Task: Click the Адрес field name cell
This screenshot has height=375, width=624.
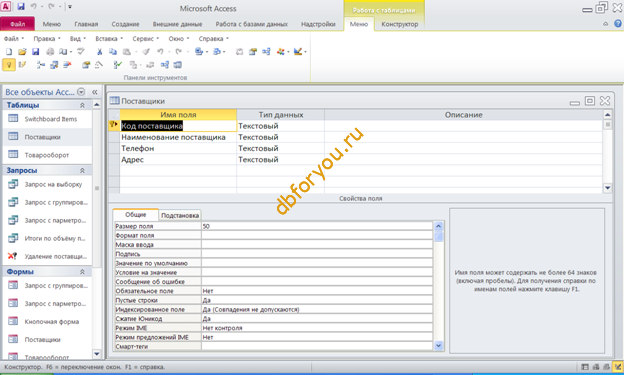Action: 178,160
